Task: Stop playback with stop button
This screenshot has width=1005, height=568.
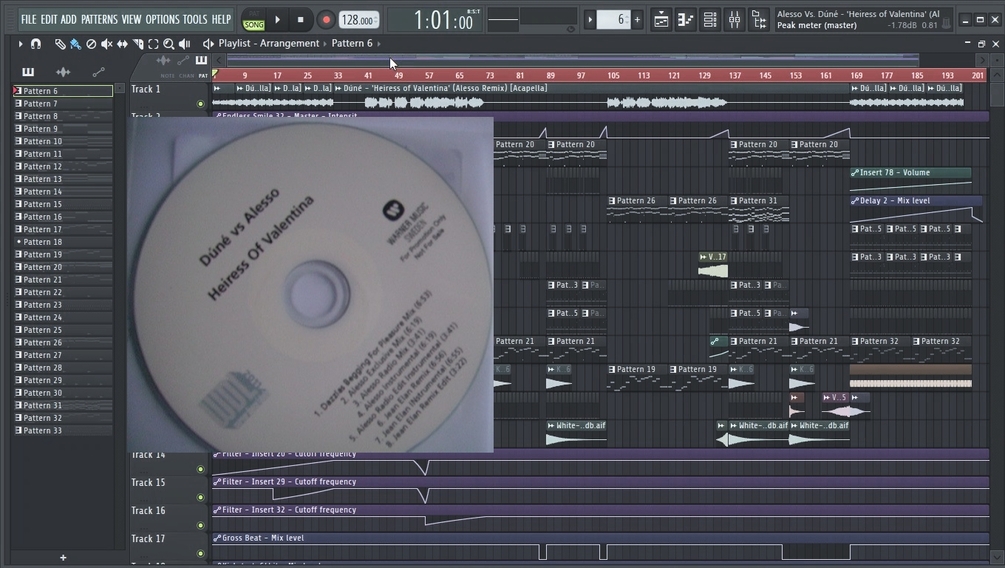Action: click(301, 20)
